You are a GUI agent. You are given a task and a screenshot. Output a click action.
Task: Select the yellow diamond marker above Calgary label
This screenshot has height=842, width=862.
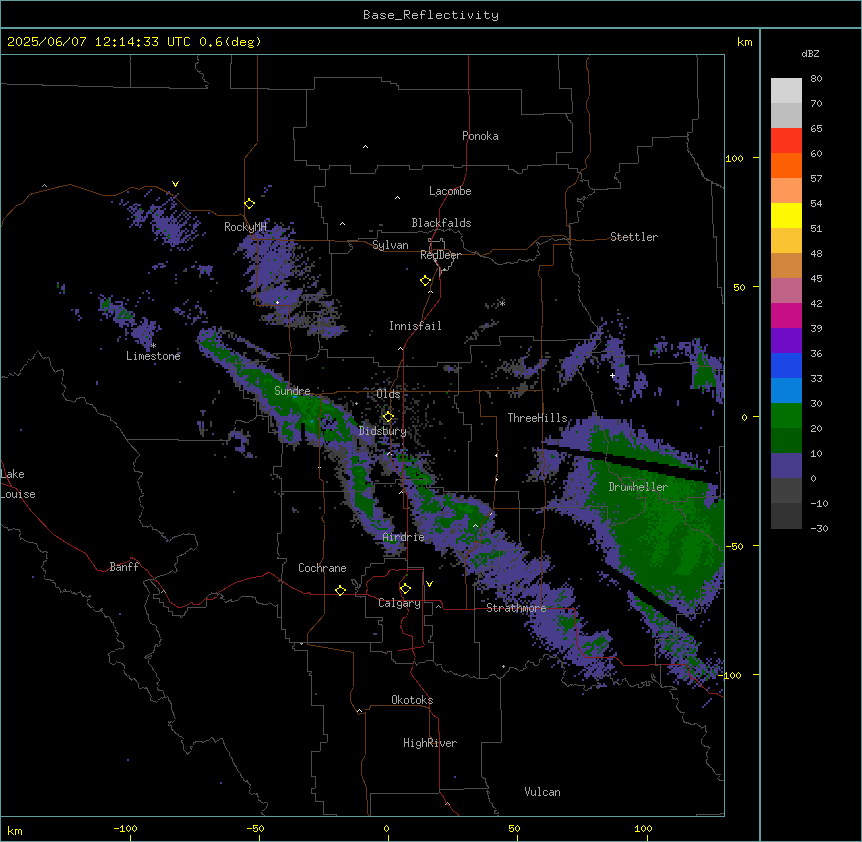(x=405, y=589)
